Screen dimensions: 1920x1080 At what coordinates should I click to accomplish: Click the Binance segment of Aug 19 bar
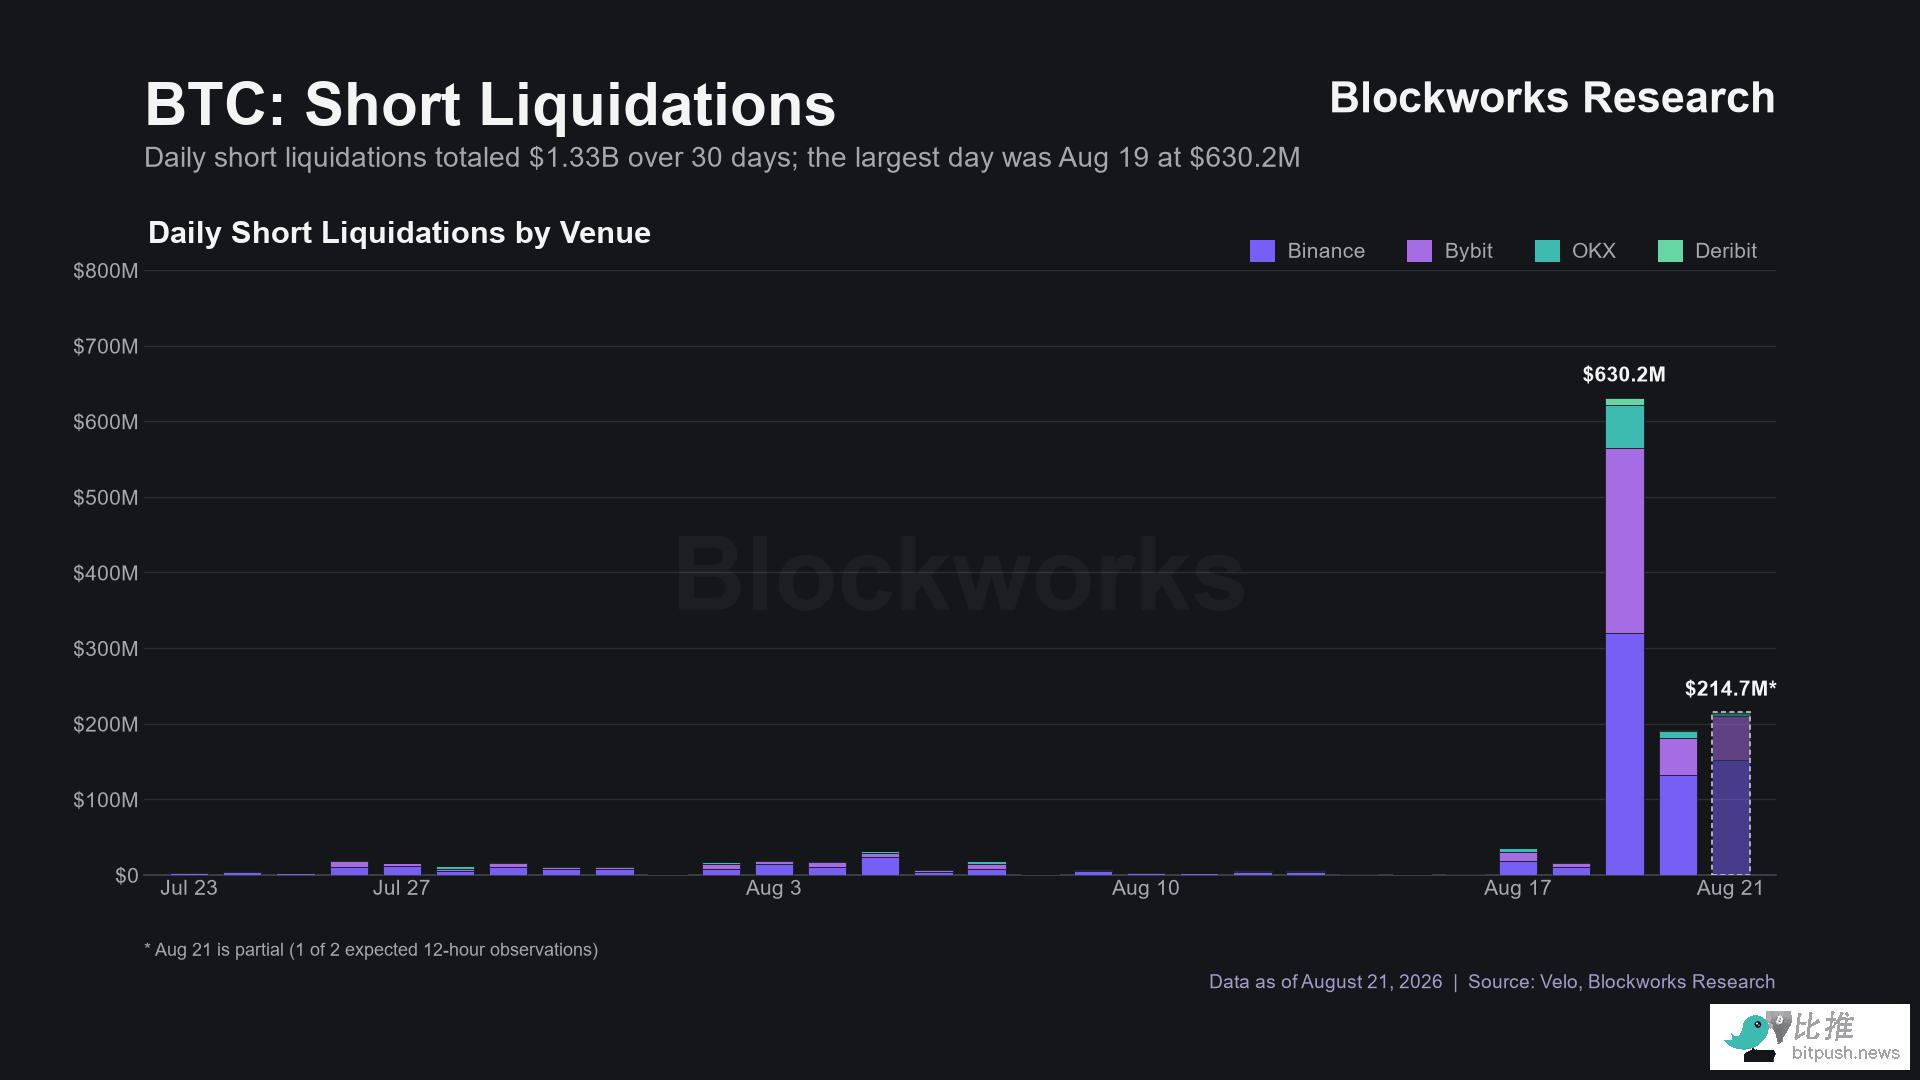pyautogui.click(x=1625, y=754)
